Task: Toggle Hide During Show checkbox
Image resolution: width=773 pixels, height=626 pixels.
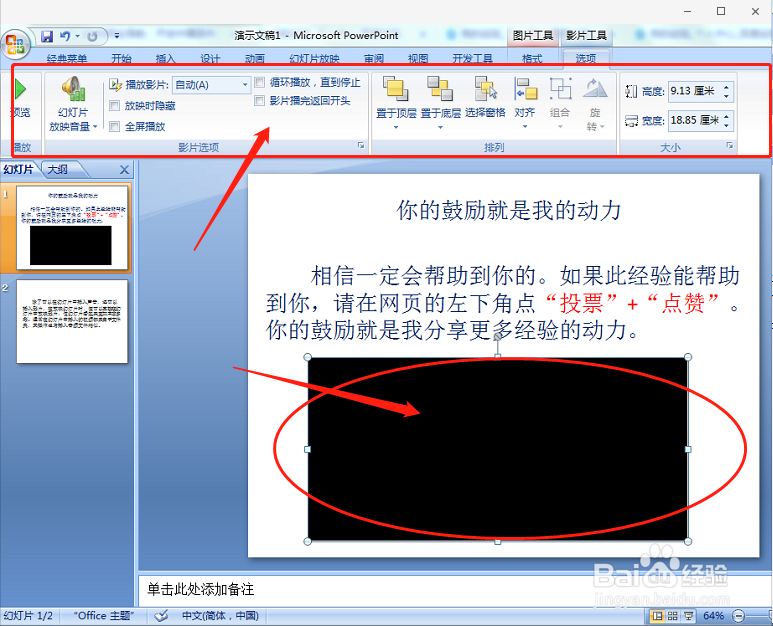Action: click(114, 105)
